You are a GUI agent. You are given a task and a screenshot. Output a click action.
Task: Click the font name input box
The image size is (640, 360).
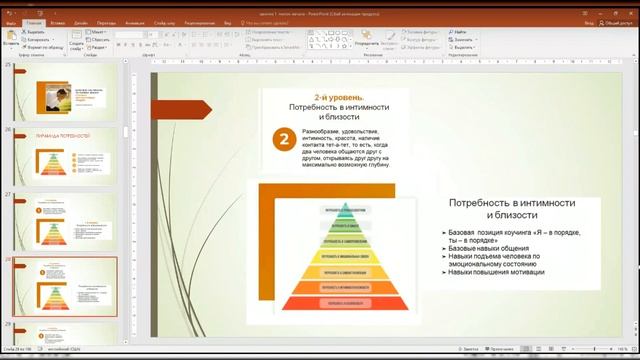[129, 35]
